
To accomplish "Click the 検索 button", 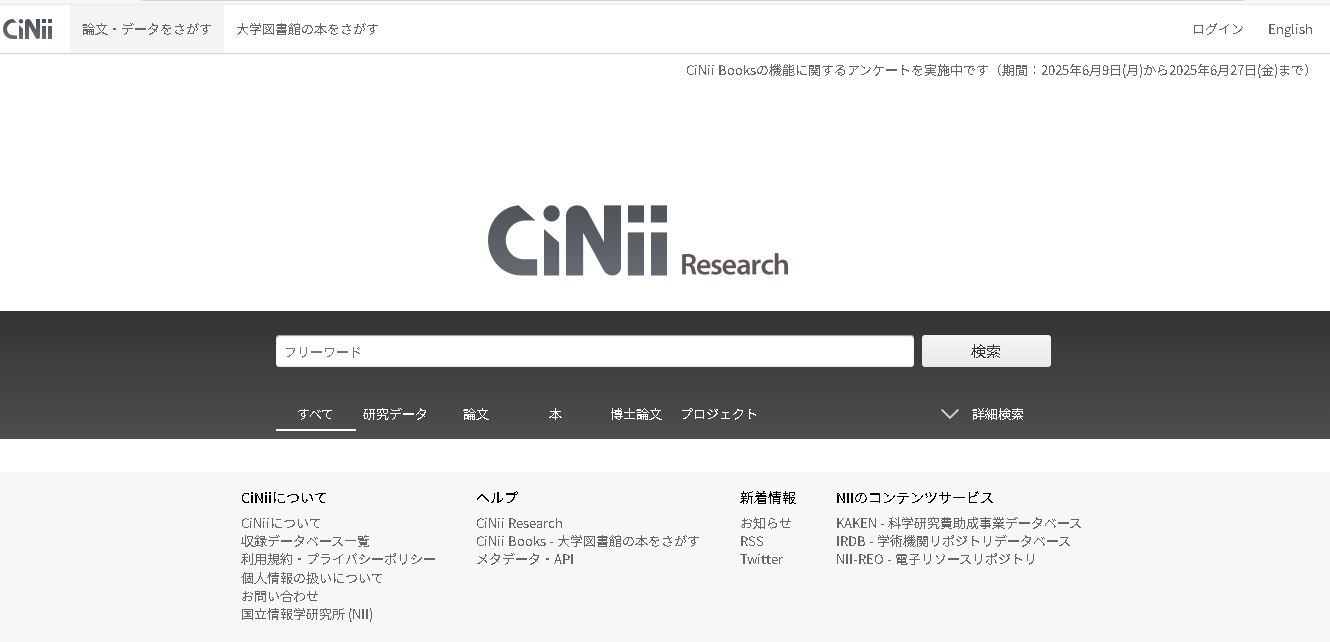I will click(x=986, y=351).
